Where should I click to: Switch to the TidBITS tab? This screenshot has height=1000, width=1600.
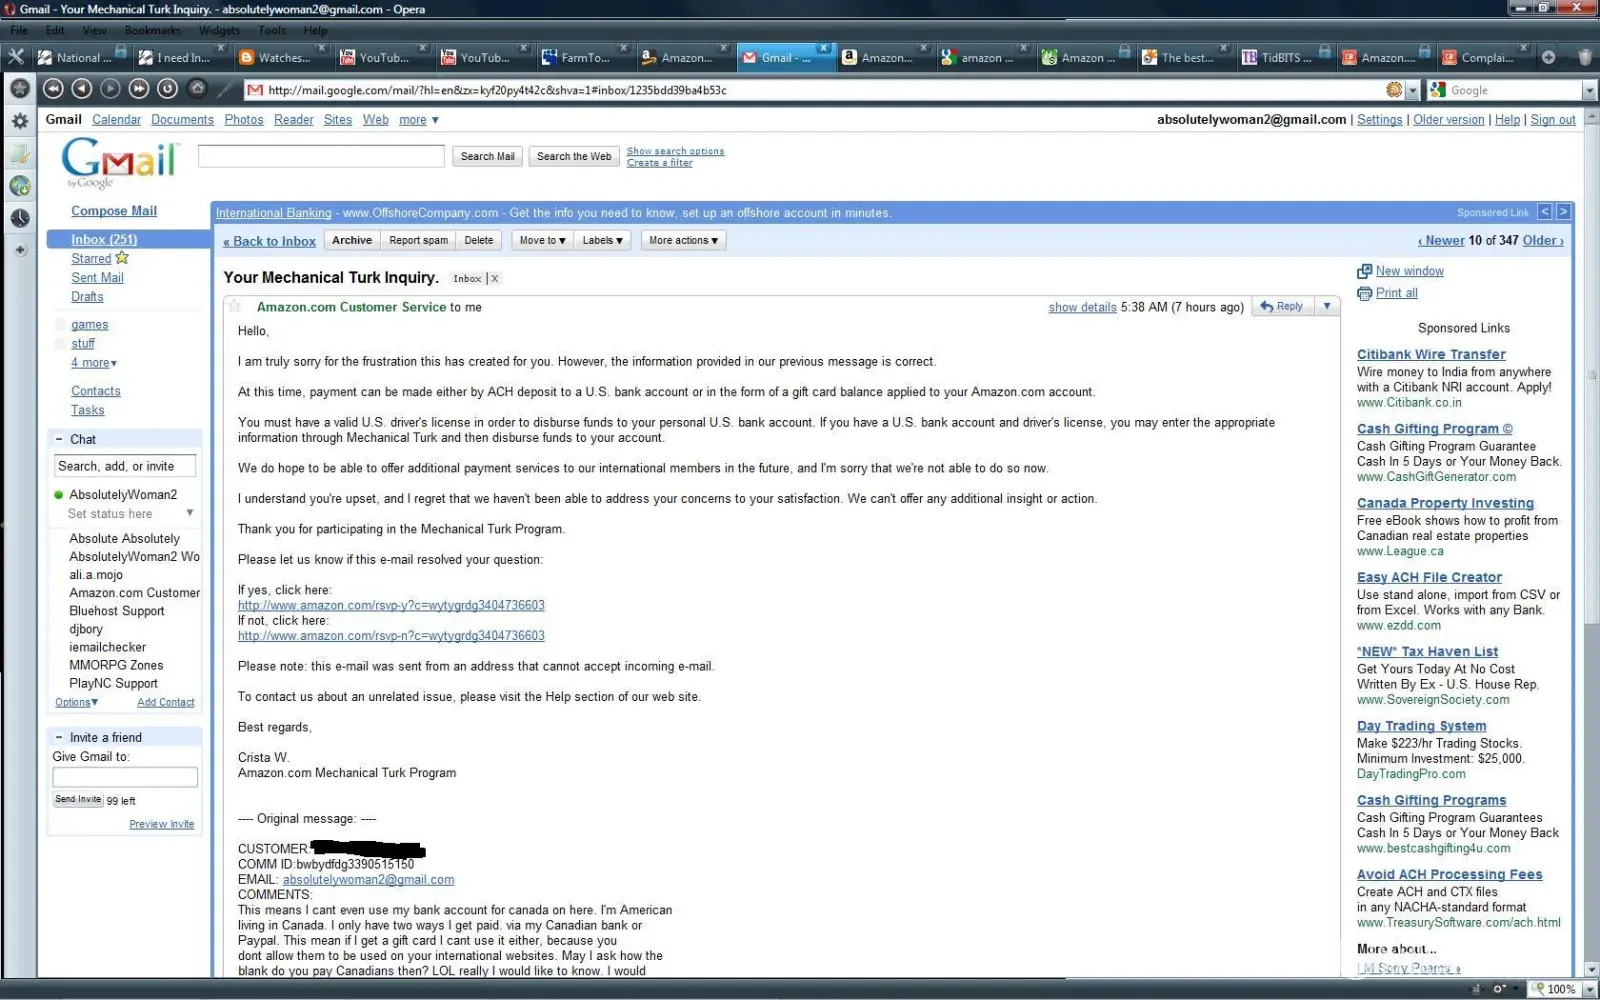[1284, 57]
